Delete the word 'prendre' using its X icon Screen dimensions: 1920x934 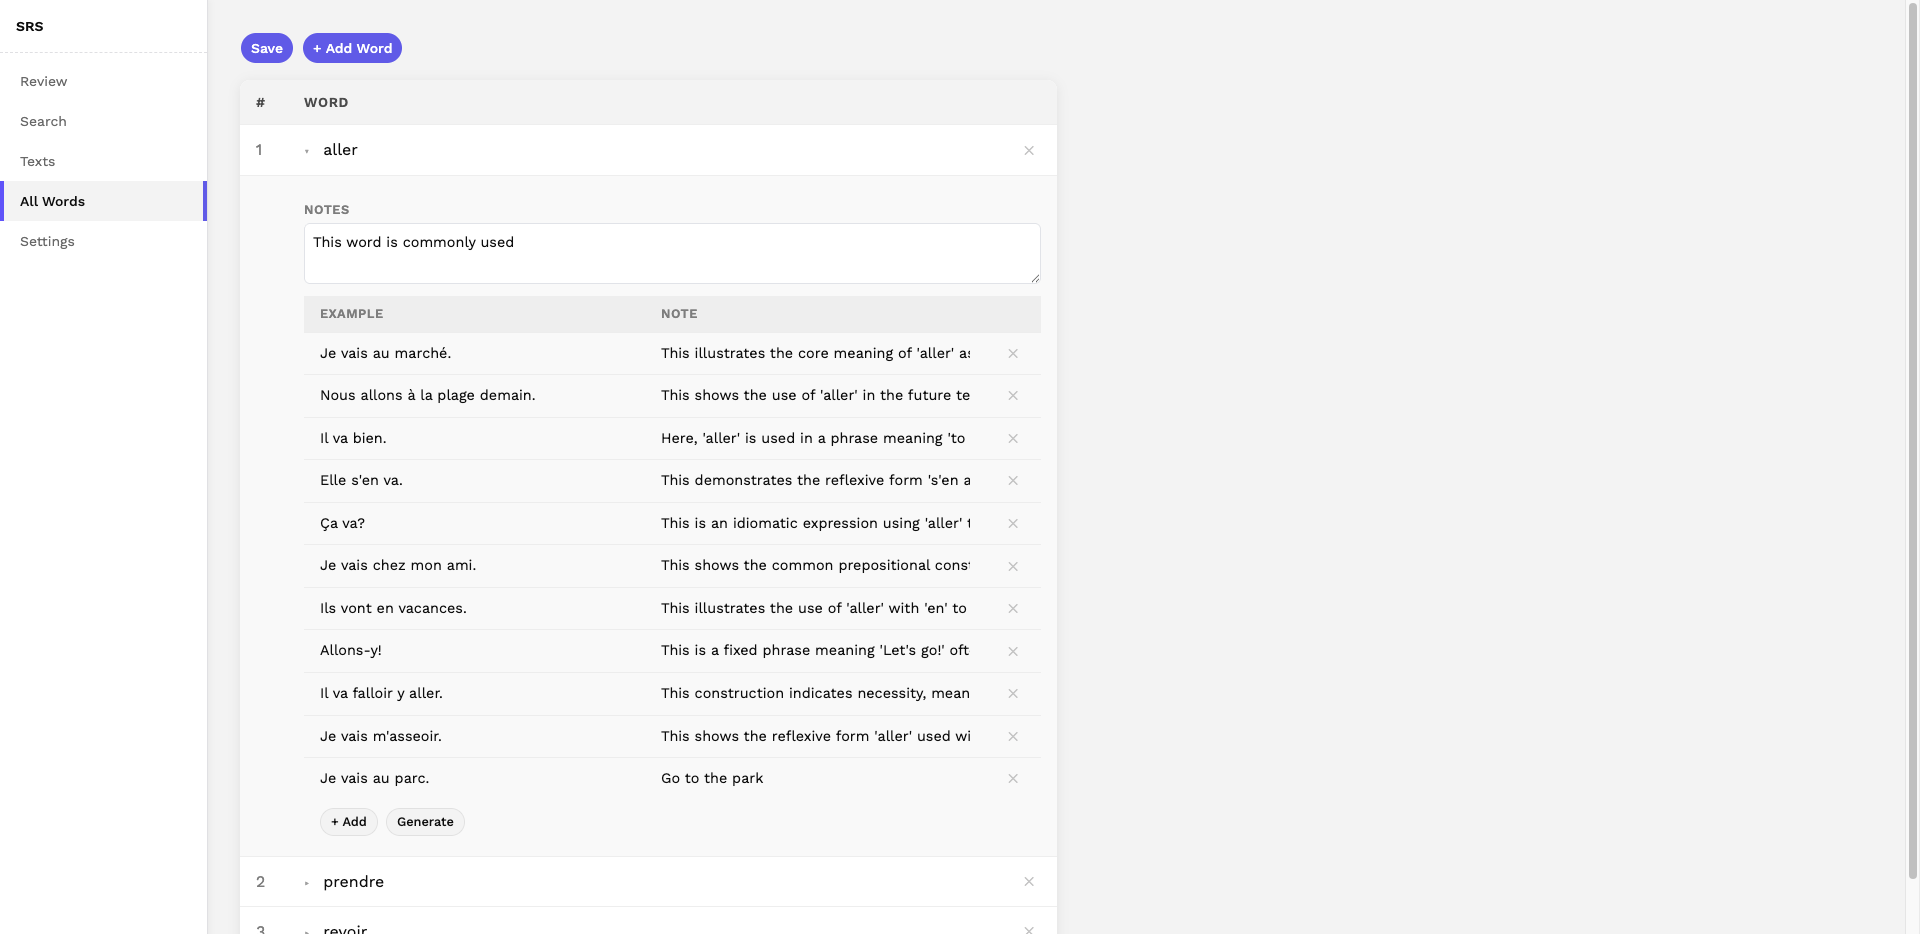point(1029,882)
